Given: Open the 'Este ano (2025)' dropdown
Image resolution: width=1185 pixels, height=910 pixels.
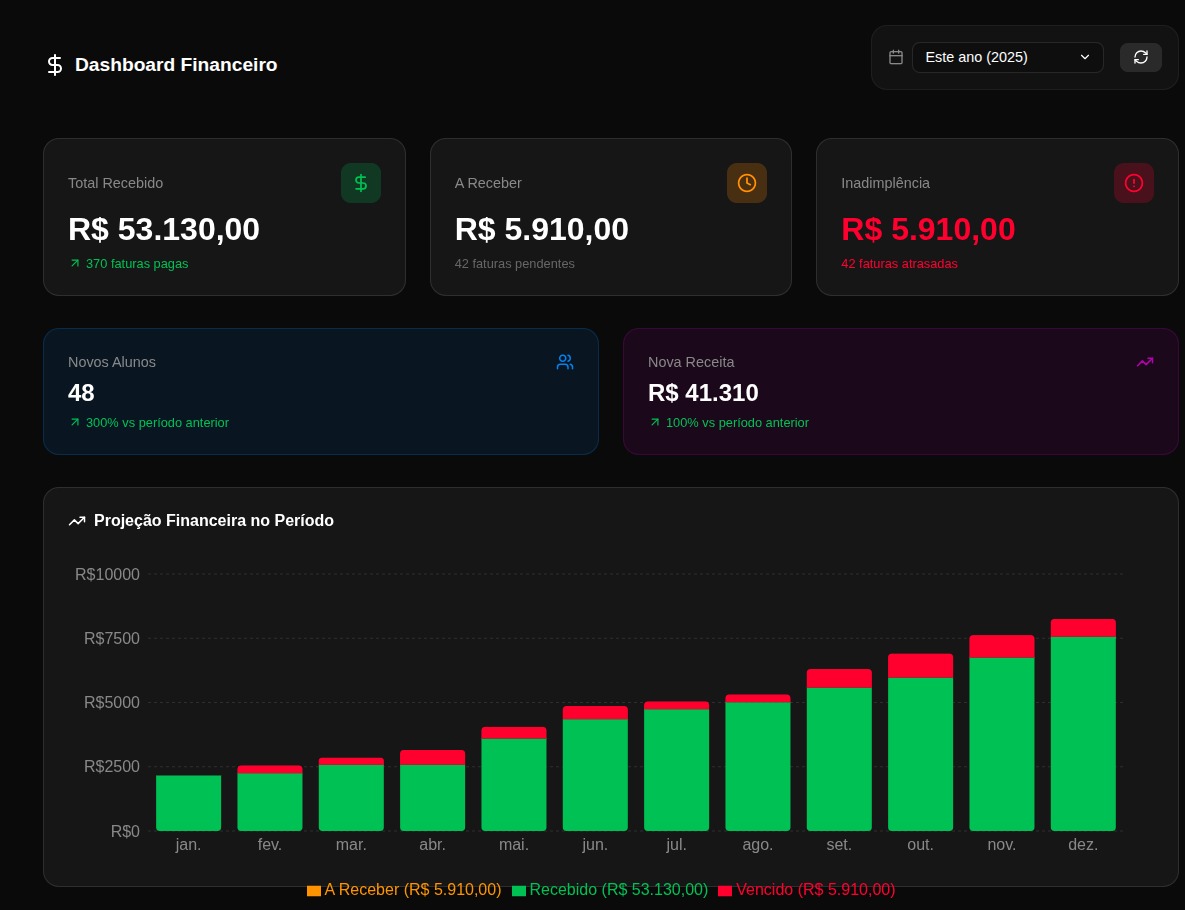Looking at the screenshot, I should [x=1007, y=57].
